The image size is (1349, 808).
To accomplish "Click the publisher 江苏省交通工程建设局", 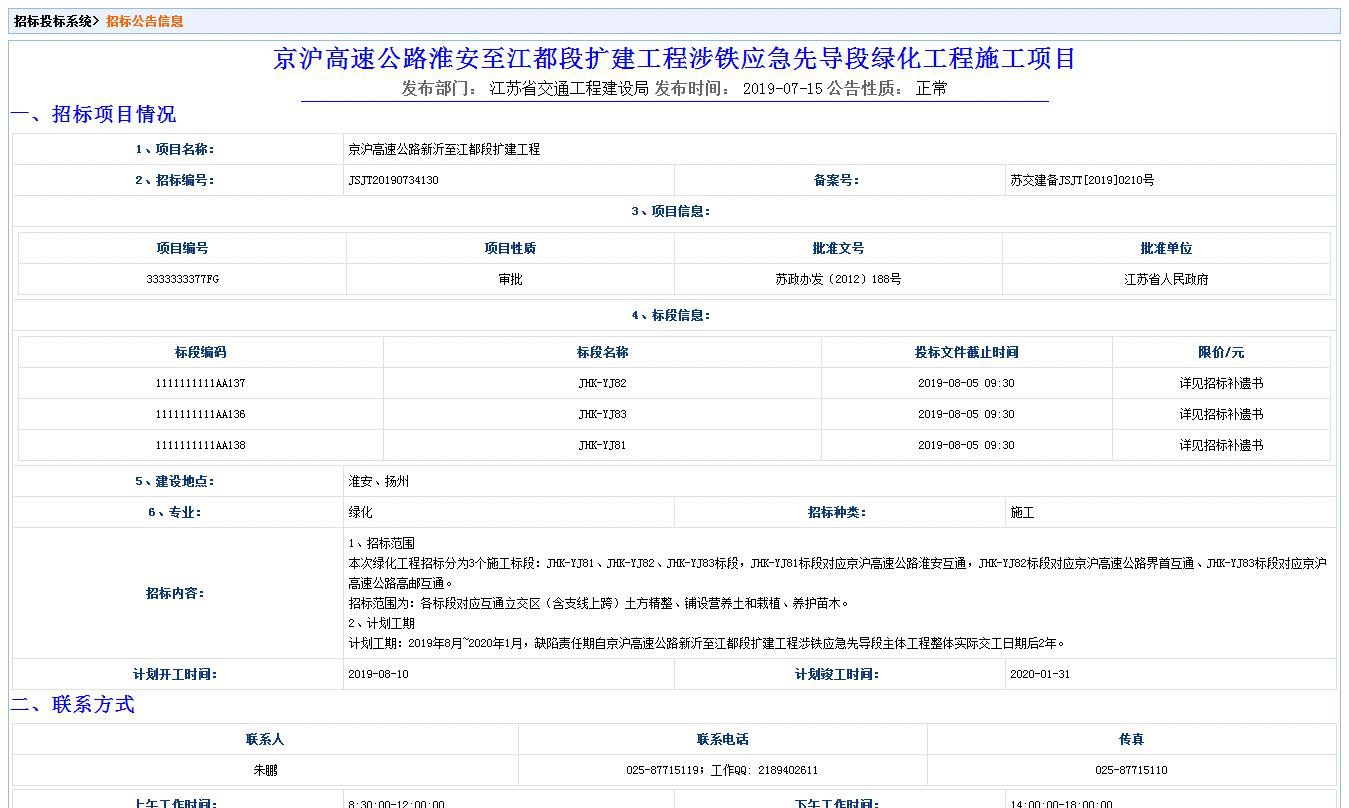I will (569, 88).
